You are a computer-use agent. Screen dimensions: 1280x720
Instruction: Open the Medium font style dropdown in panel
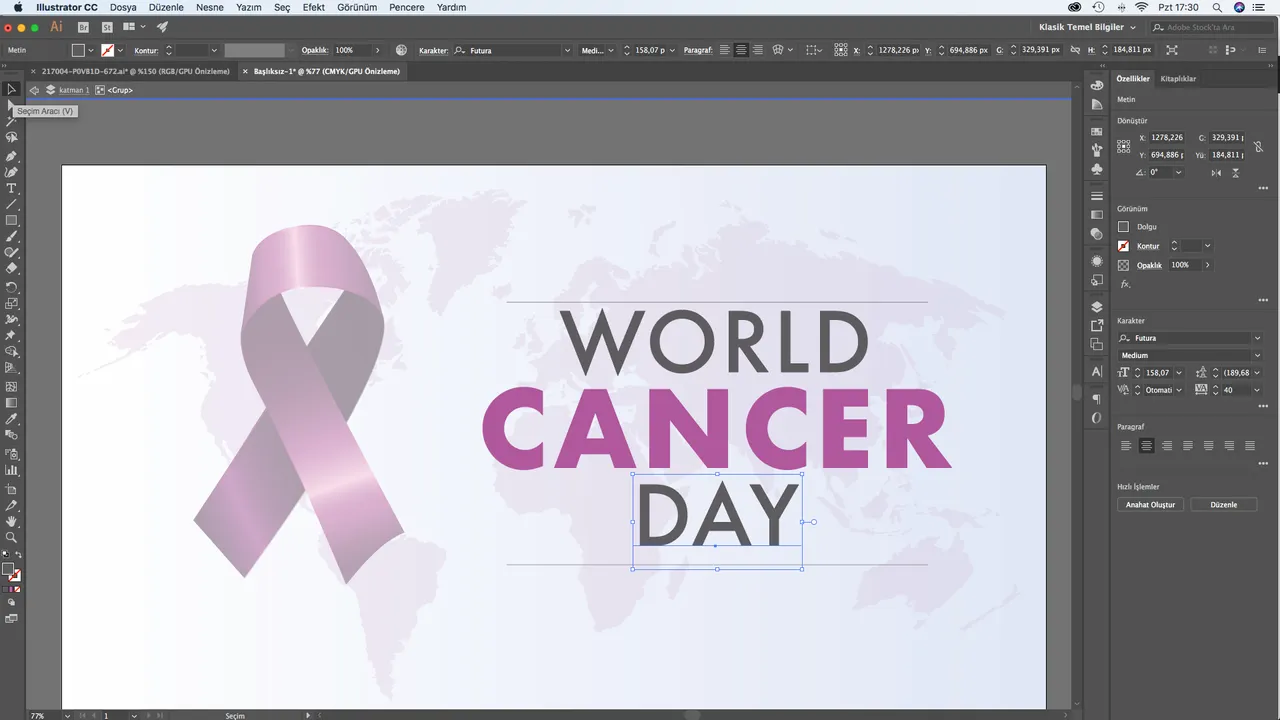(1257, 355)
